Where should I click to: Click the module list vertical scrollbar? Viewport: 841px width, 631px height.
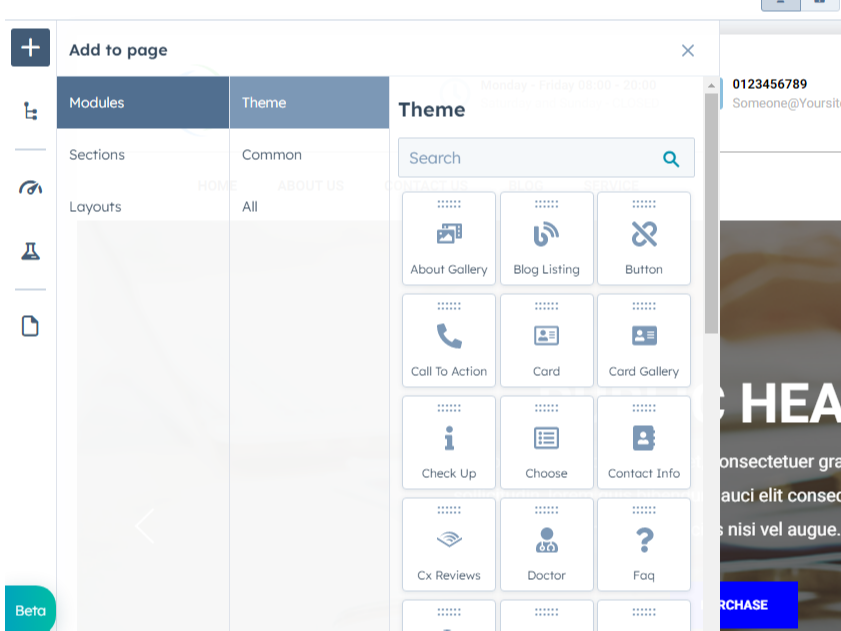pos(711,220)
